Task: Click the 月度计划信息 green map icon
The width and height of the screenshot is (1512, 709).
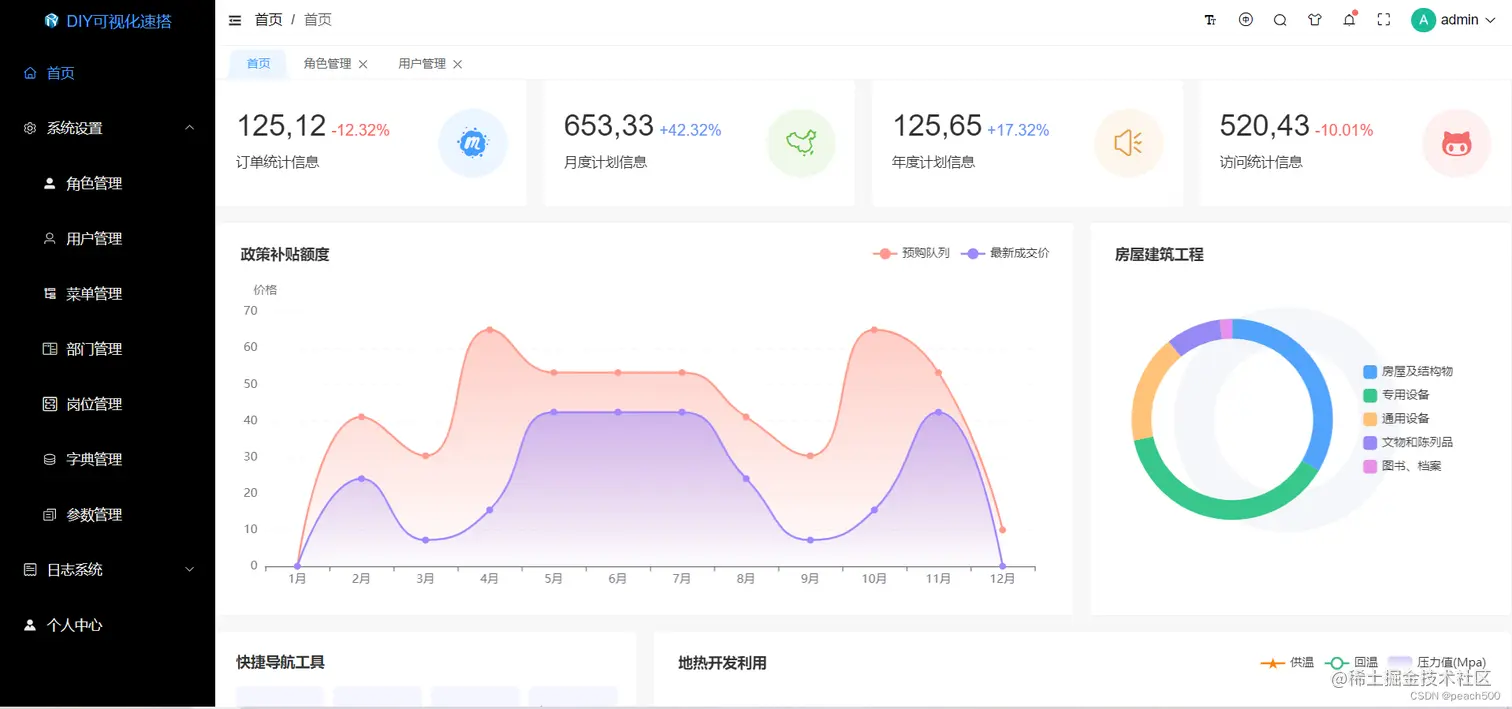Action: tap(801, 143)
